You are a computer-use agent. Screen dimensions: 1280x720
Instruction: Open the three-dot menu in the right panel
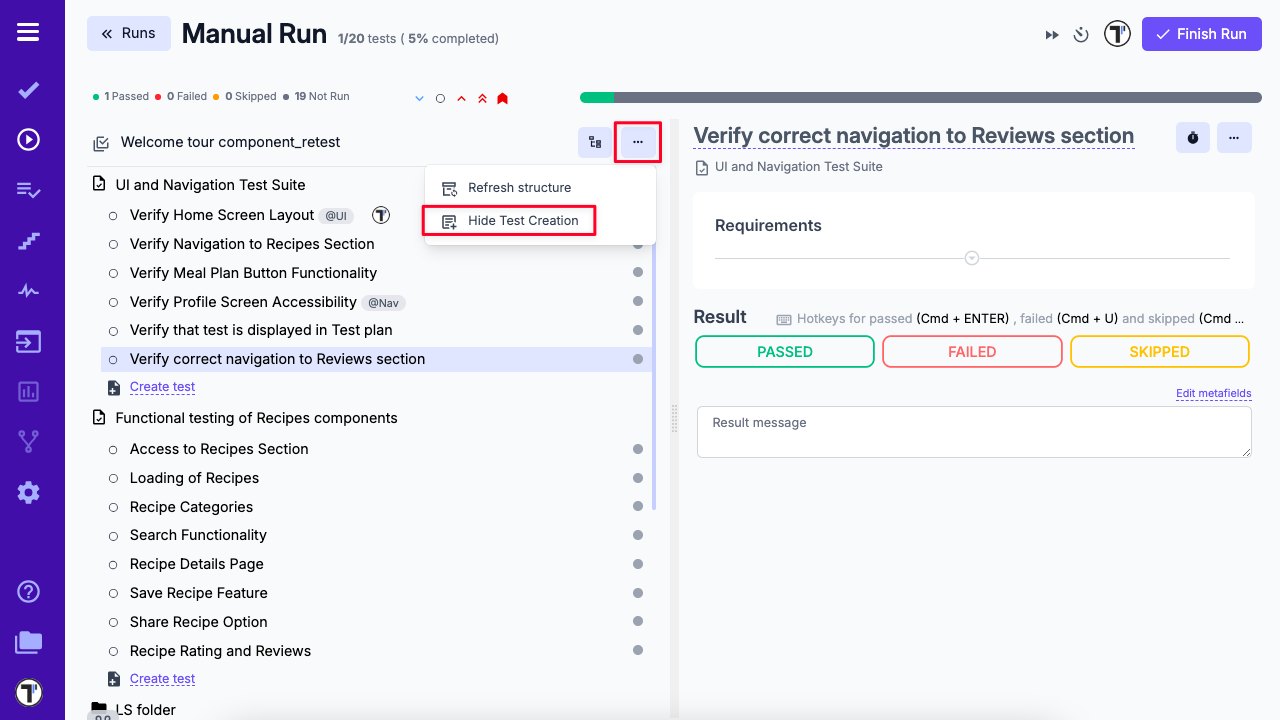(x=1234, y=137)
